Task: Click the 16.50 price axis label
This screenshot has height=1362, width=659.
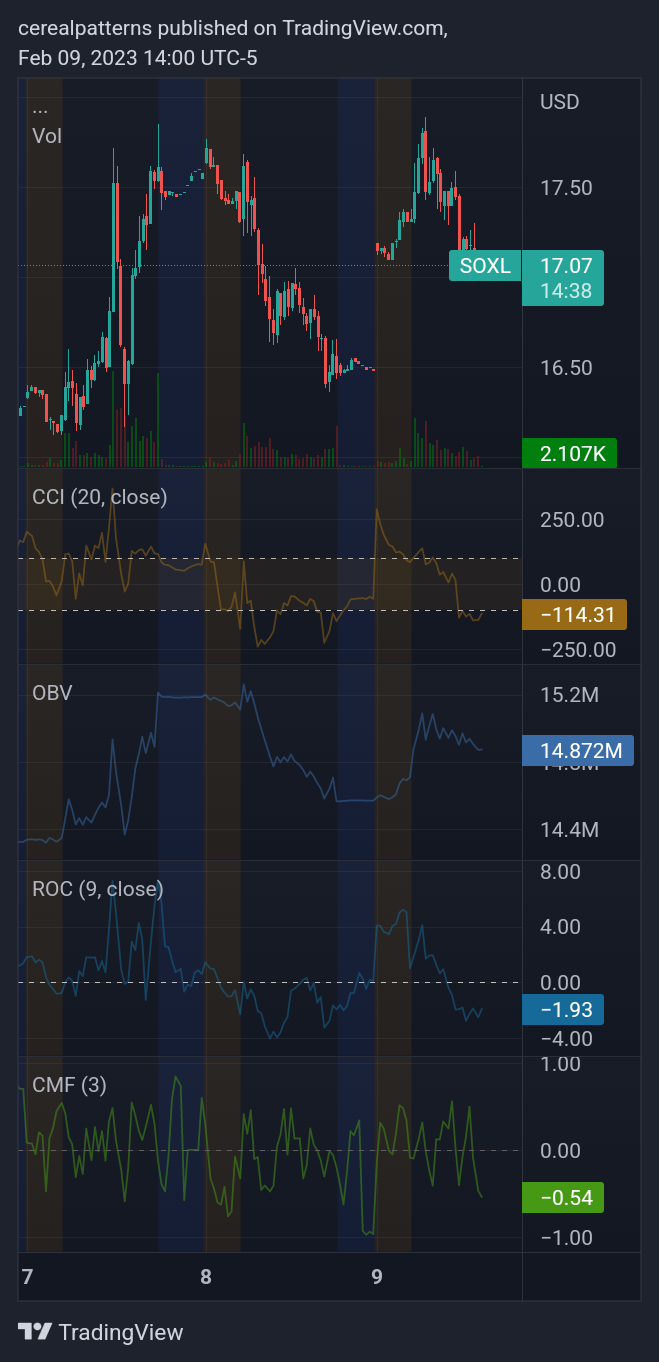Action: (x=567, y=368)
